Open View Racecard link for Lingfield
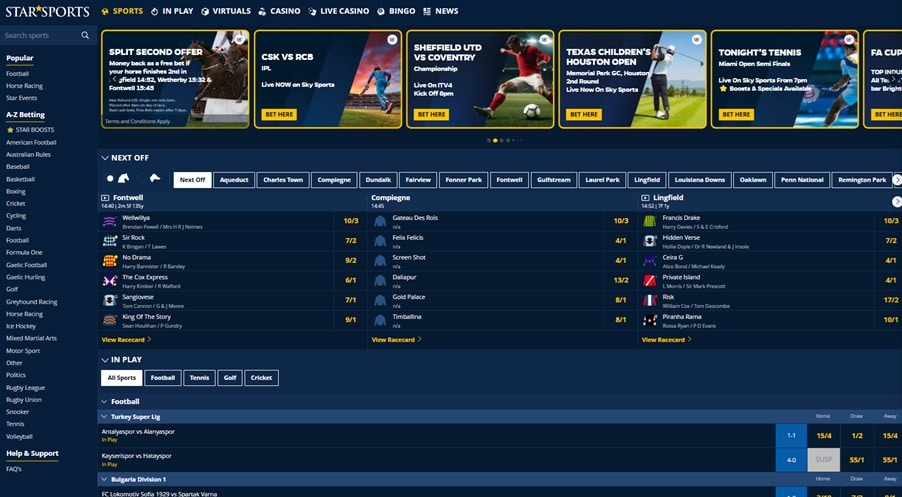 (666, 339)
